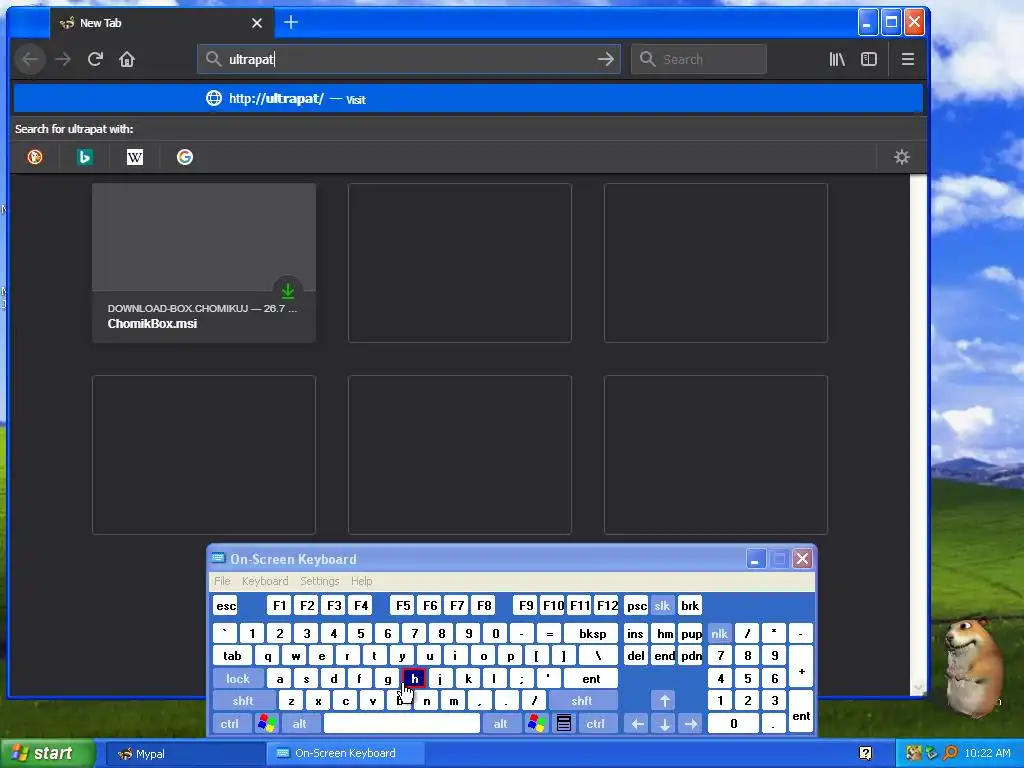The image size is (1024, 768).
Task: Click the address bar containing ultrapat
Action: click(x=409, y=59)
